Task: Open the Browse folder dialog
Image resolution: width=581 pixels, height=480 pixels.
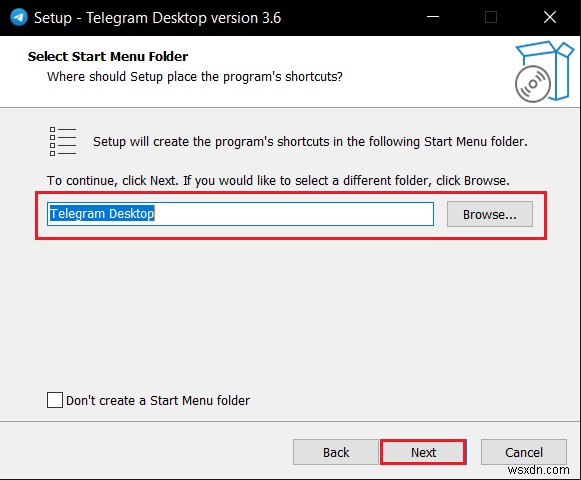Action: click(x=490, y=214)
